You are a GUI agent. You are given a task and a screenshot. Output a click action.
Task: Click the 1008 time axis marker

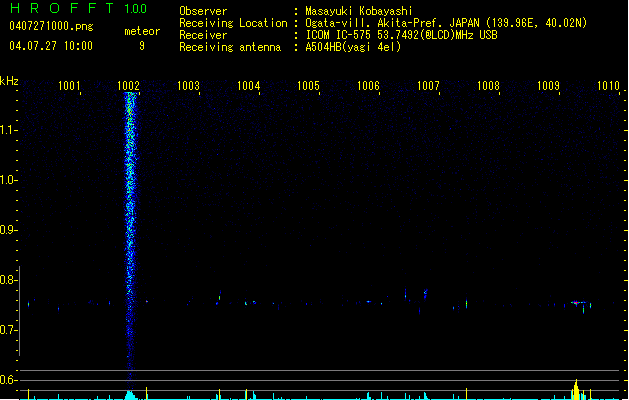488,86
